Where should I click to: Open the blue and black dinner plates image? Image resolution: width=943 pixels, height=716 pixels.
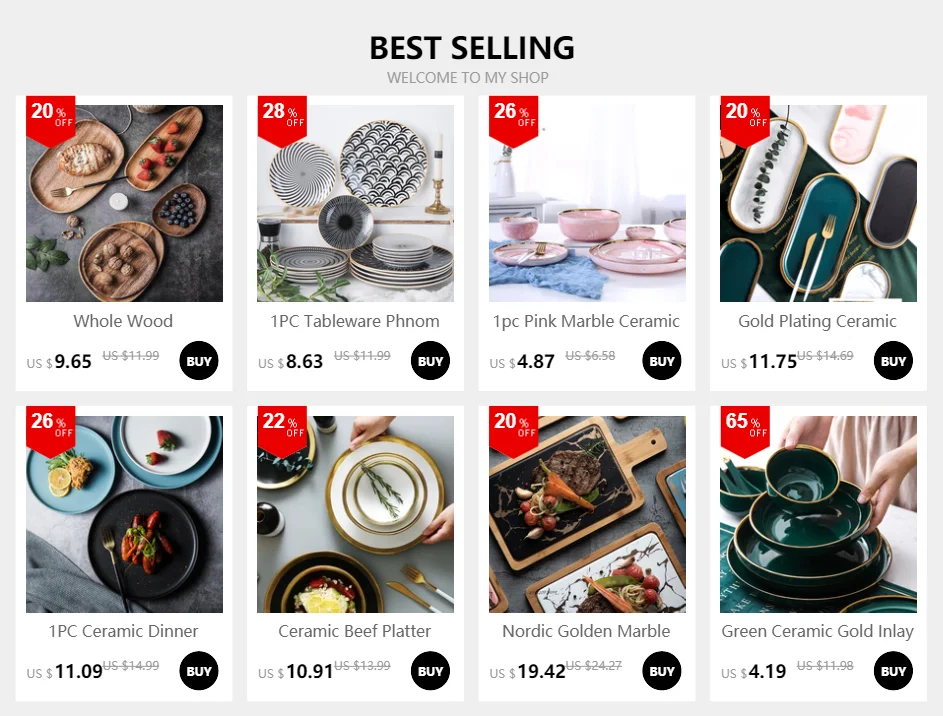pyautogui.click(x=124, y=514)
